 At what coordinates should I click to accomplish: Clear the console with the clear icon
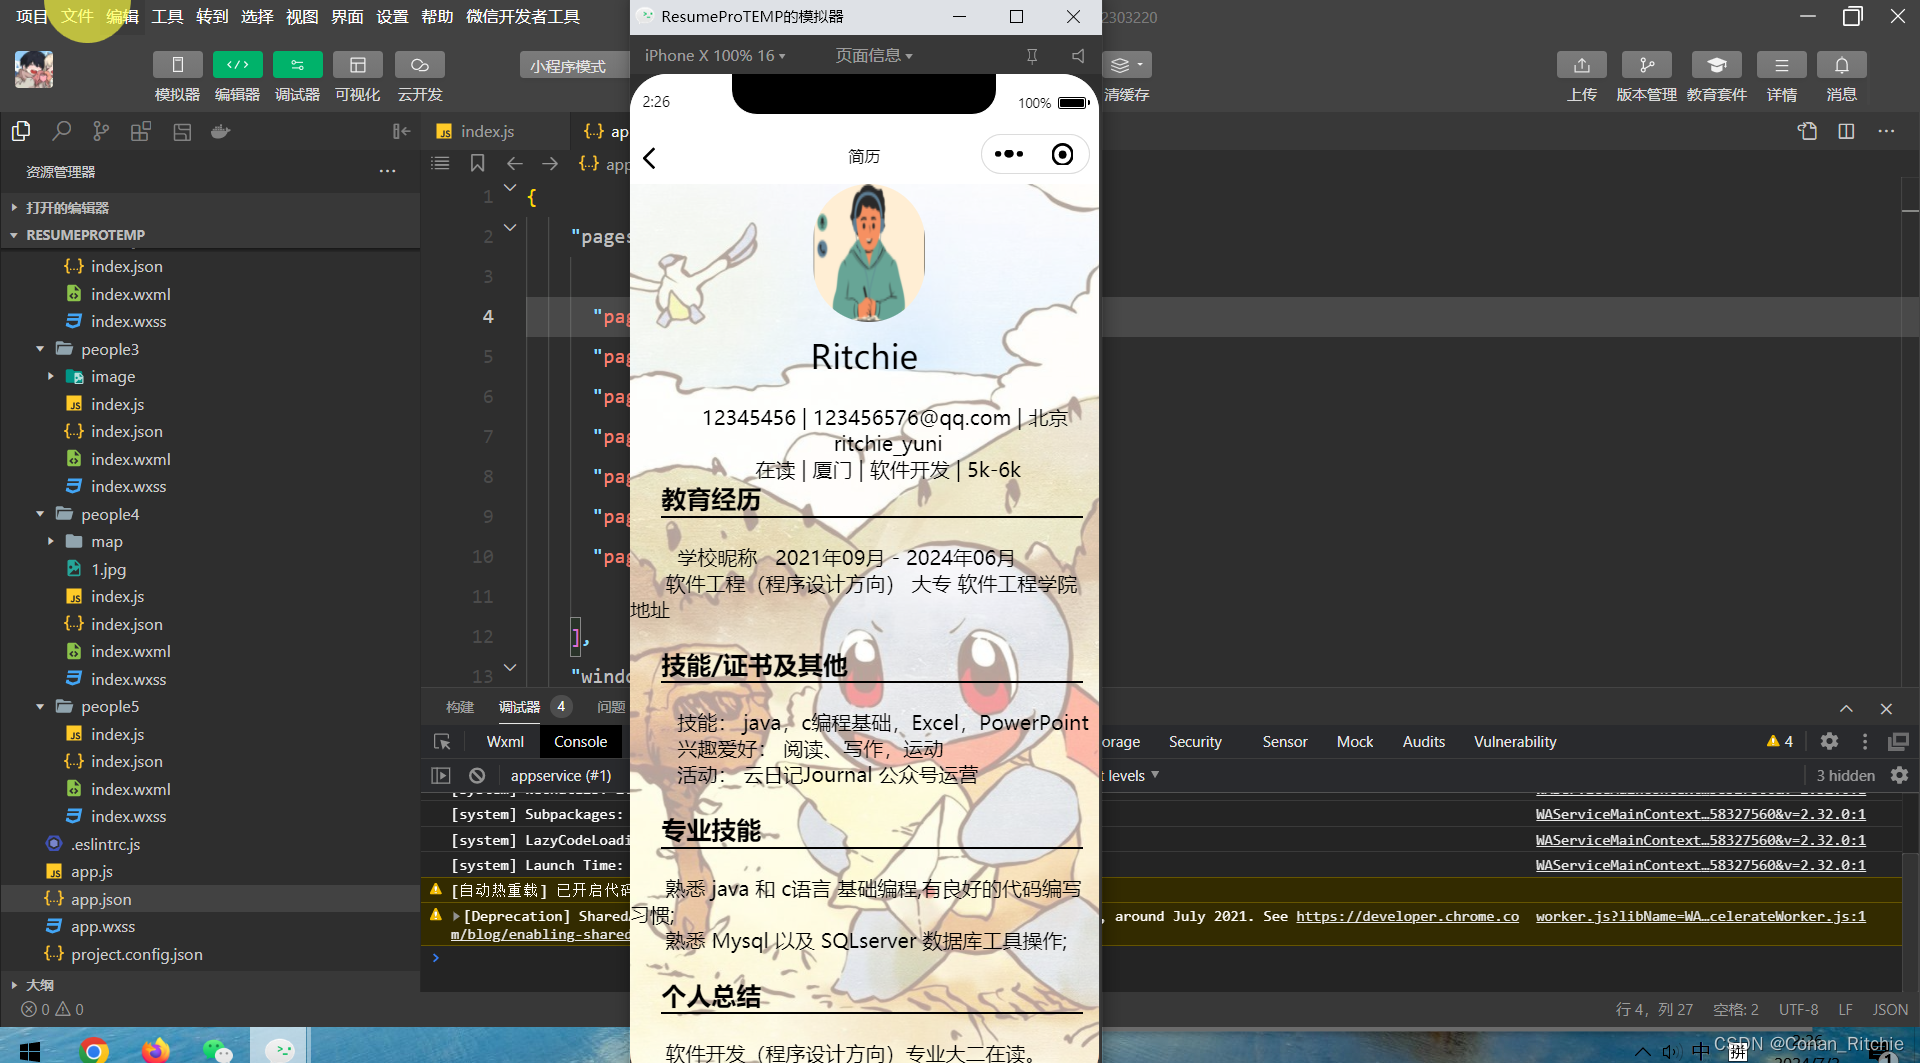(x=477, y=775)
